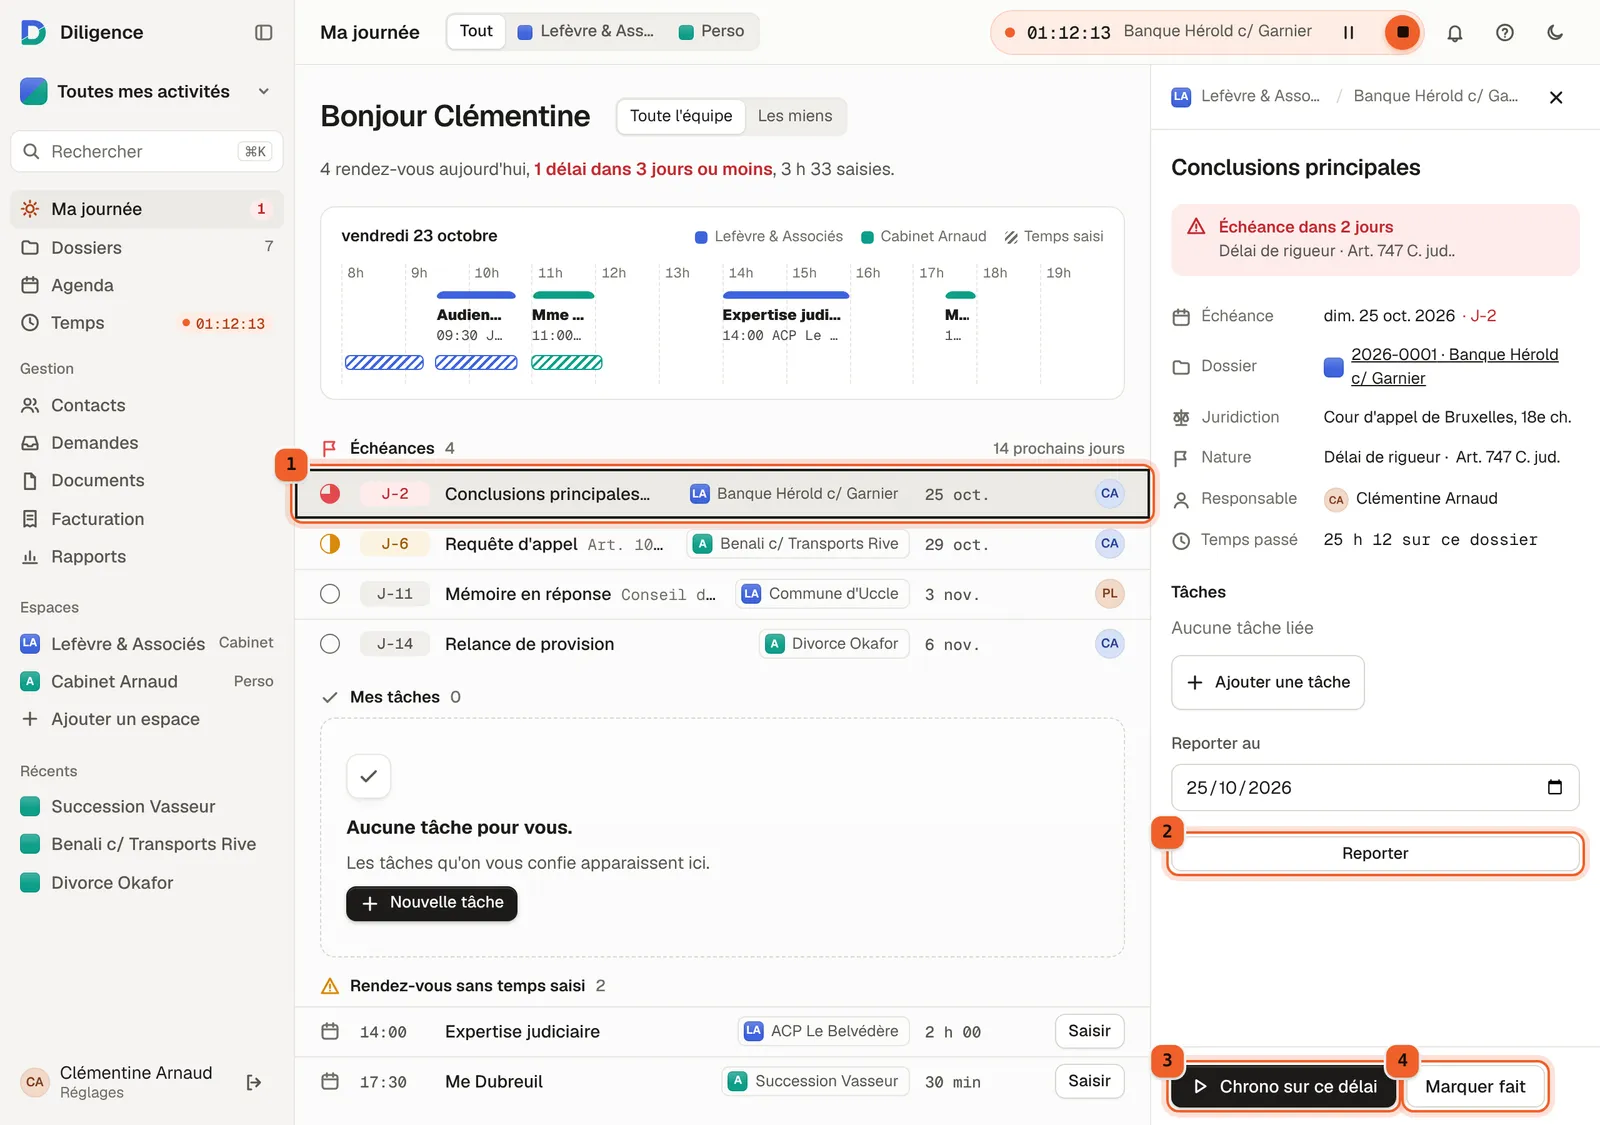This screenshot has height=1125, width=1600.
Task: Open Ma journée in the sidebar
Action: click(x=147, y=209)
